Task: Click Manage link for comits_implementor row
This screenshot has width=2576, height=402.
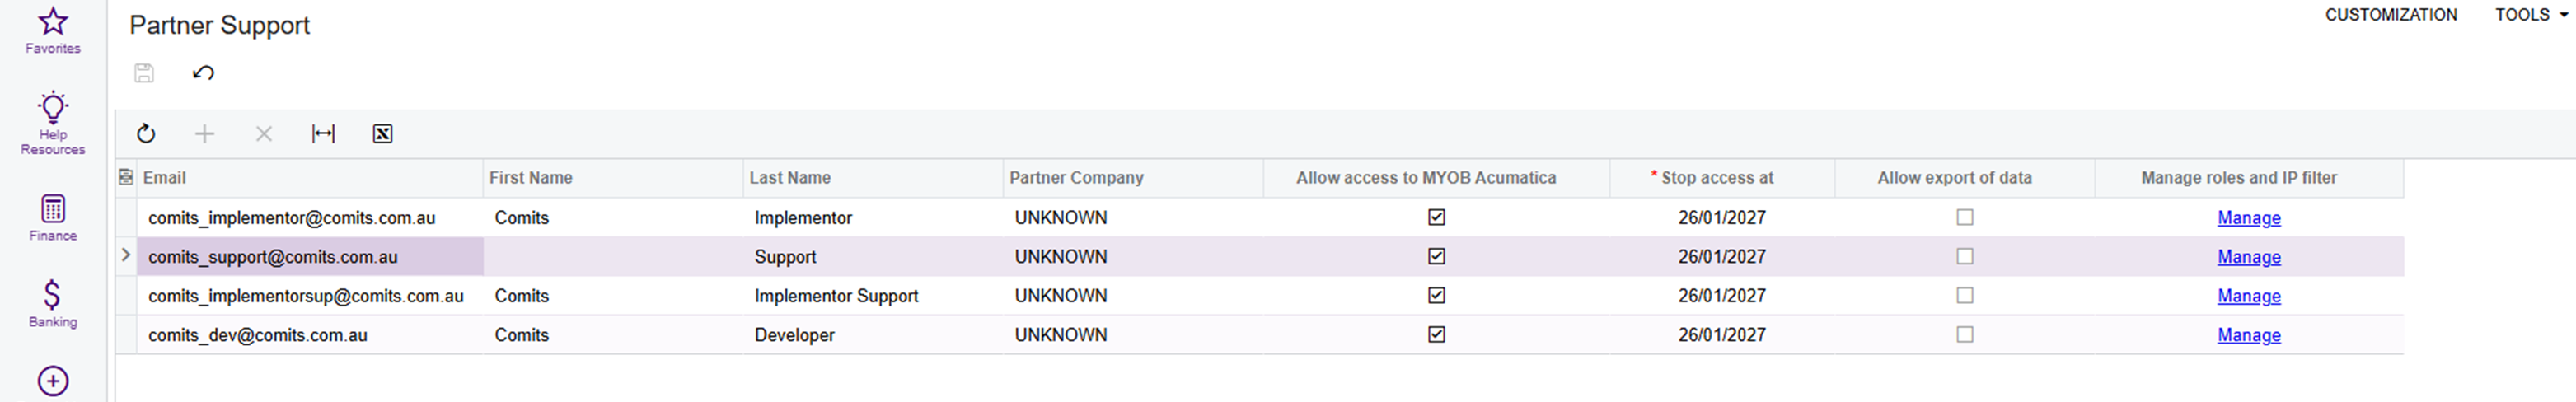Action: (2248, 218)
